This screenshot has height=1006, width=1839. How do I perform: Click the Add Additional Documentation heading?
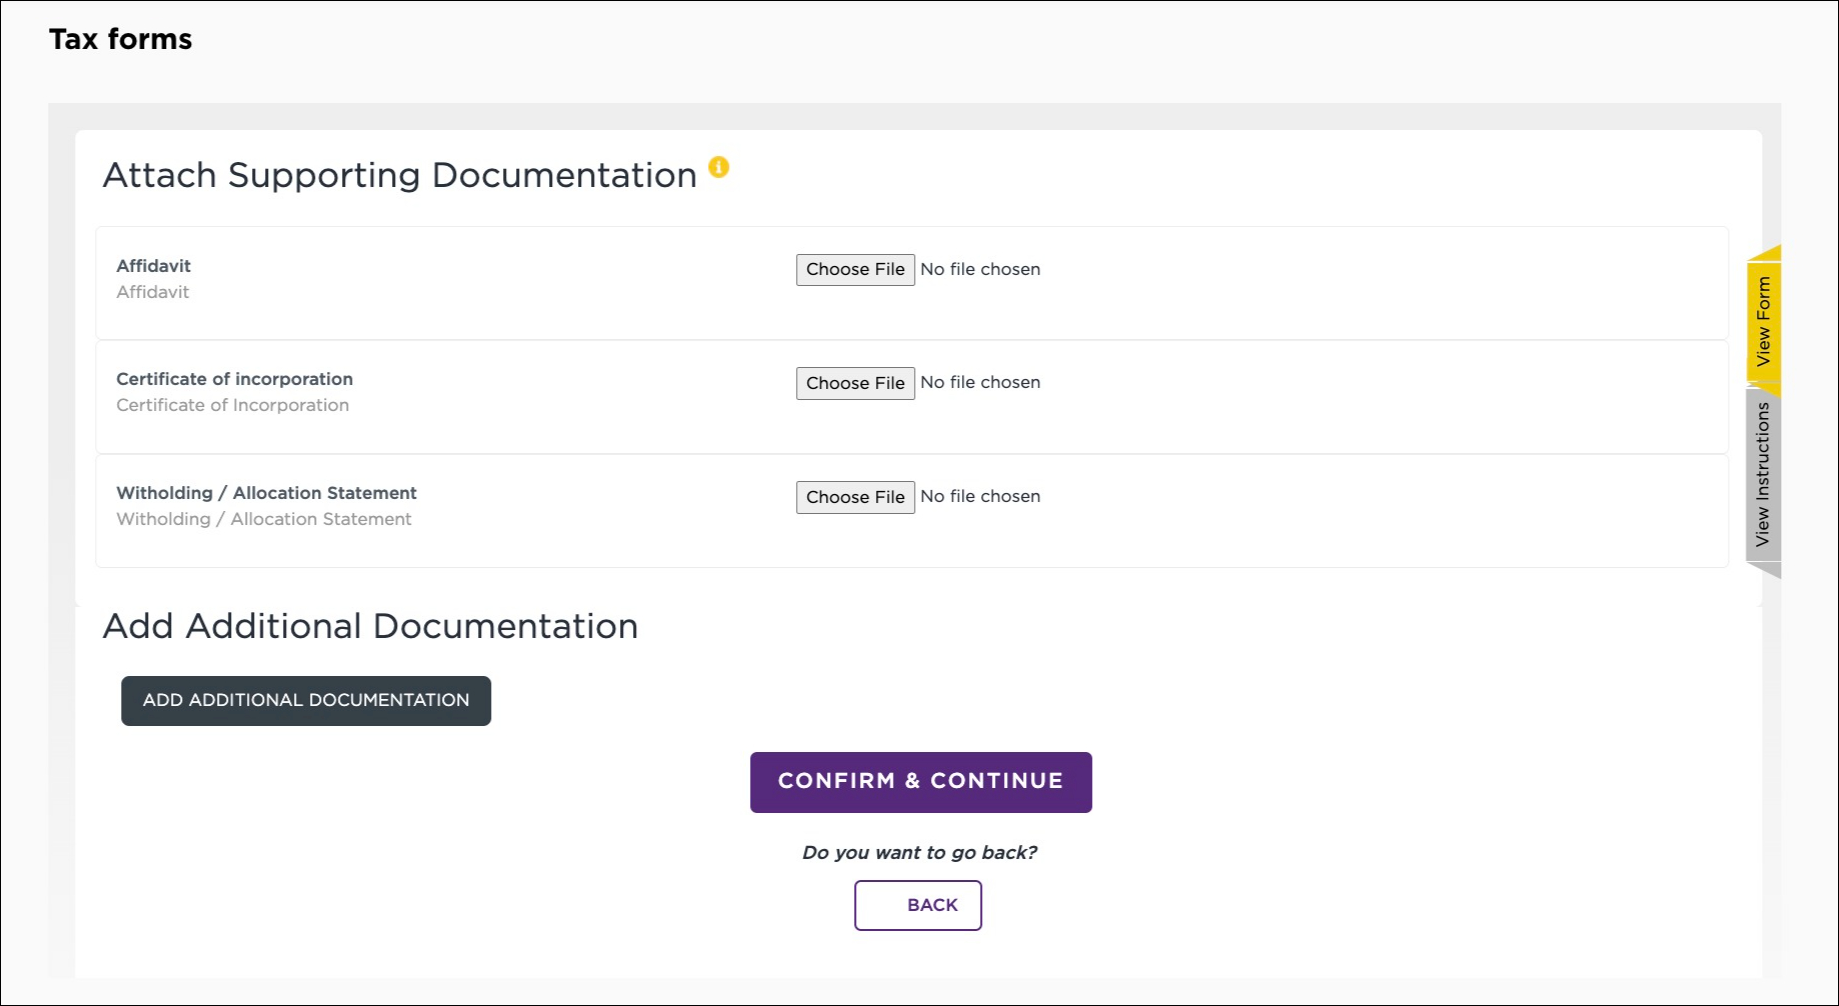point(370,626)
